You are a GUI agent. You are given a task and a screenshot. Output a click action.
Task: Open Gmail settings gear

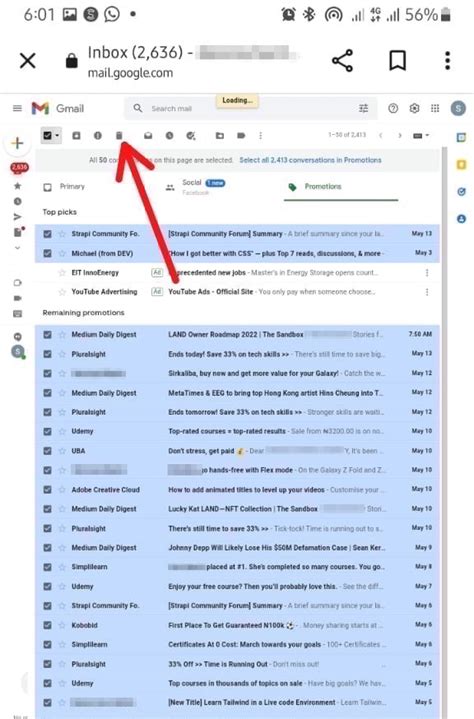click(x=414, y=108)
